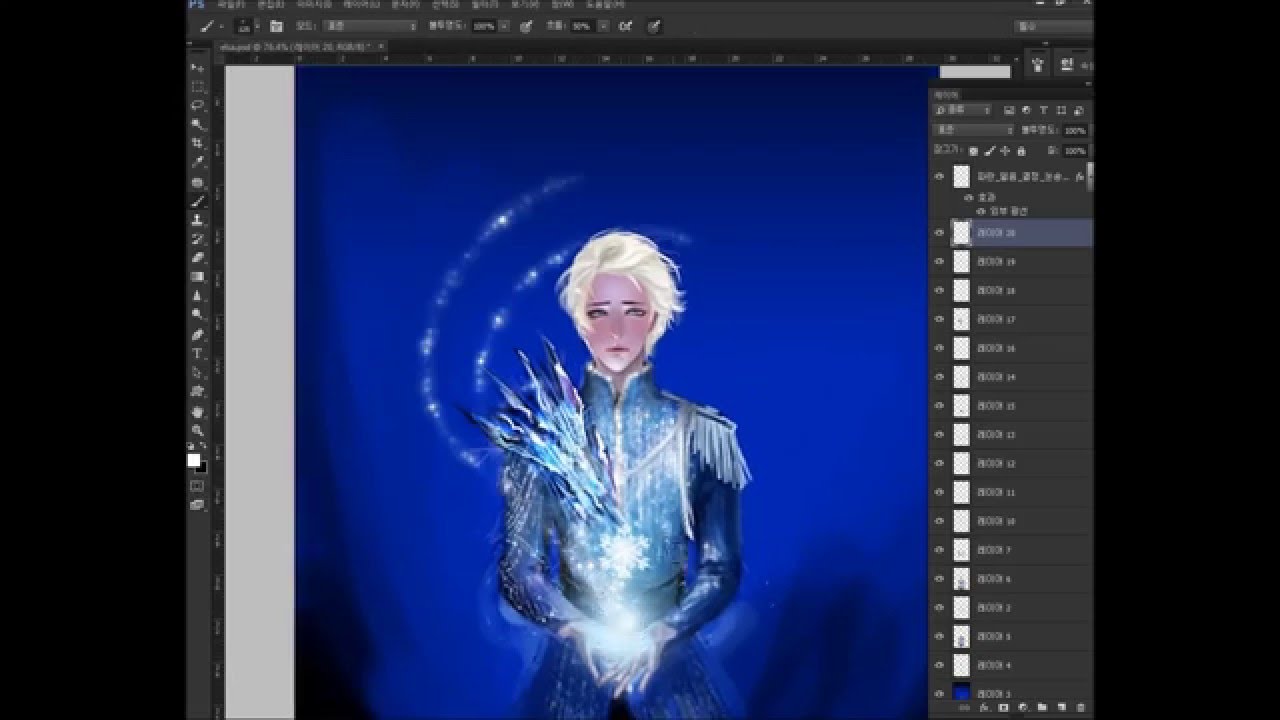Toggle visibility of the topmost layer
Image resolution: width=1280 pixels, height=720 pixels.
939,177
